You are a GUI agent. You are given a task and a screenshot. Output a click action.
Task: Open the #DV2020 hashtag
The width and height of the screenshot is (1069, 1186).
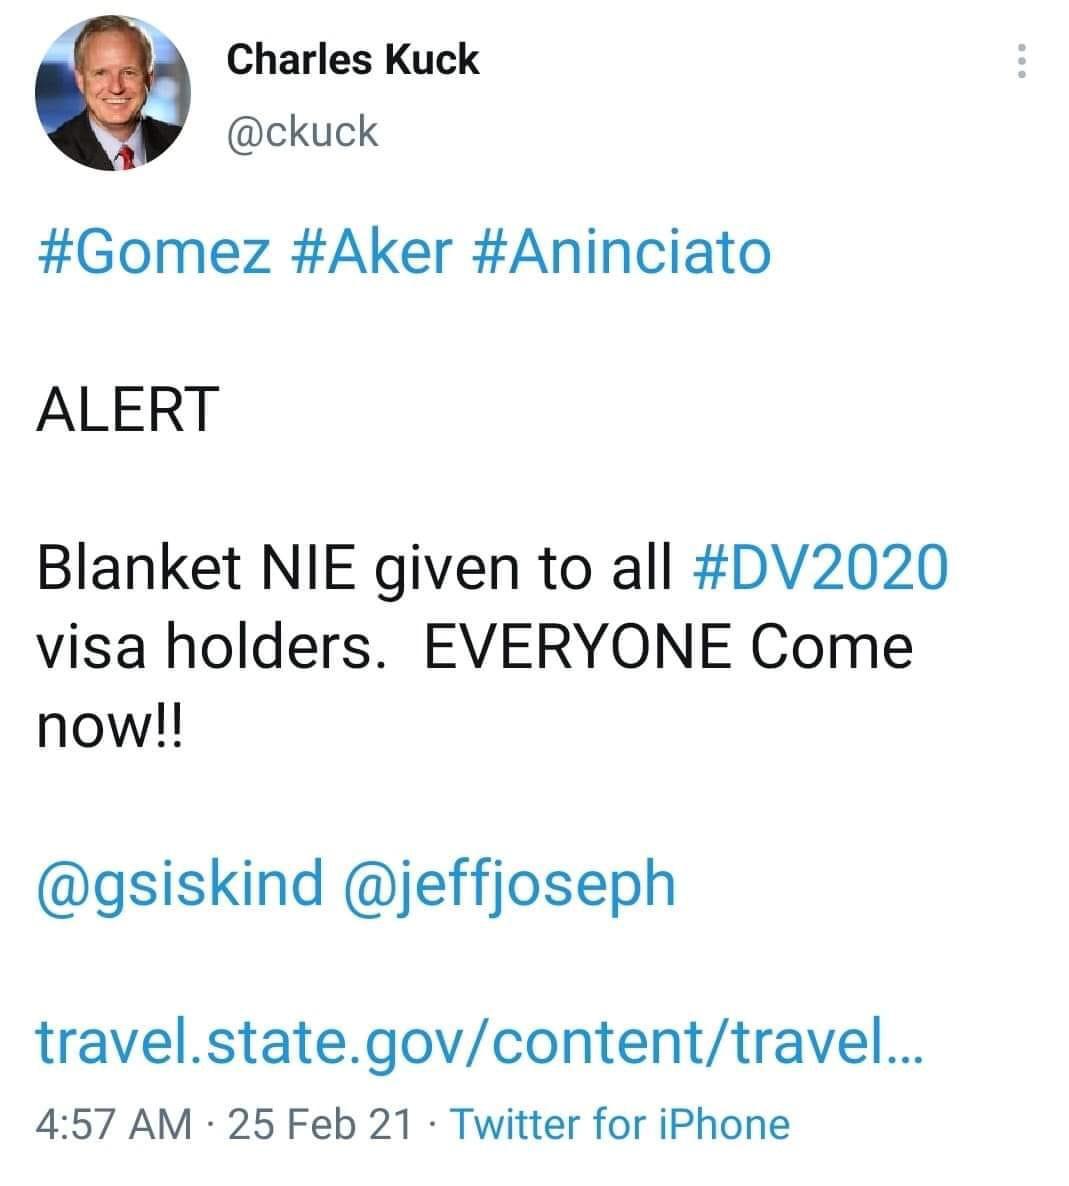pyautogui.click(x=819, y=568)
